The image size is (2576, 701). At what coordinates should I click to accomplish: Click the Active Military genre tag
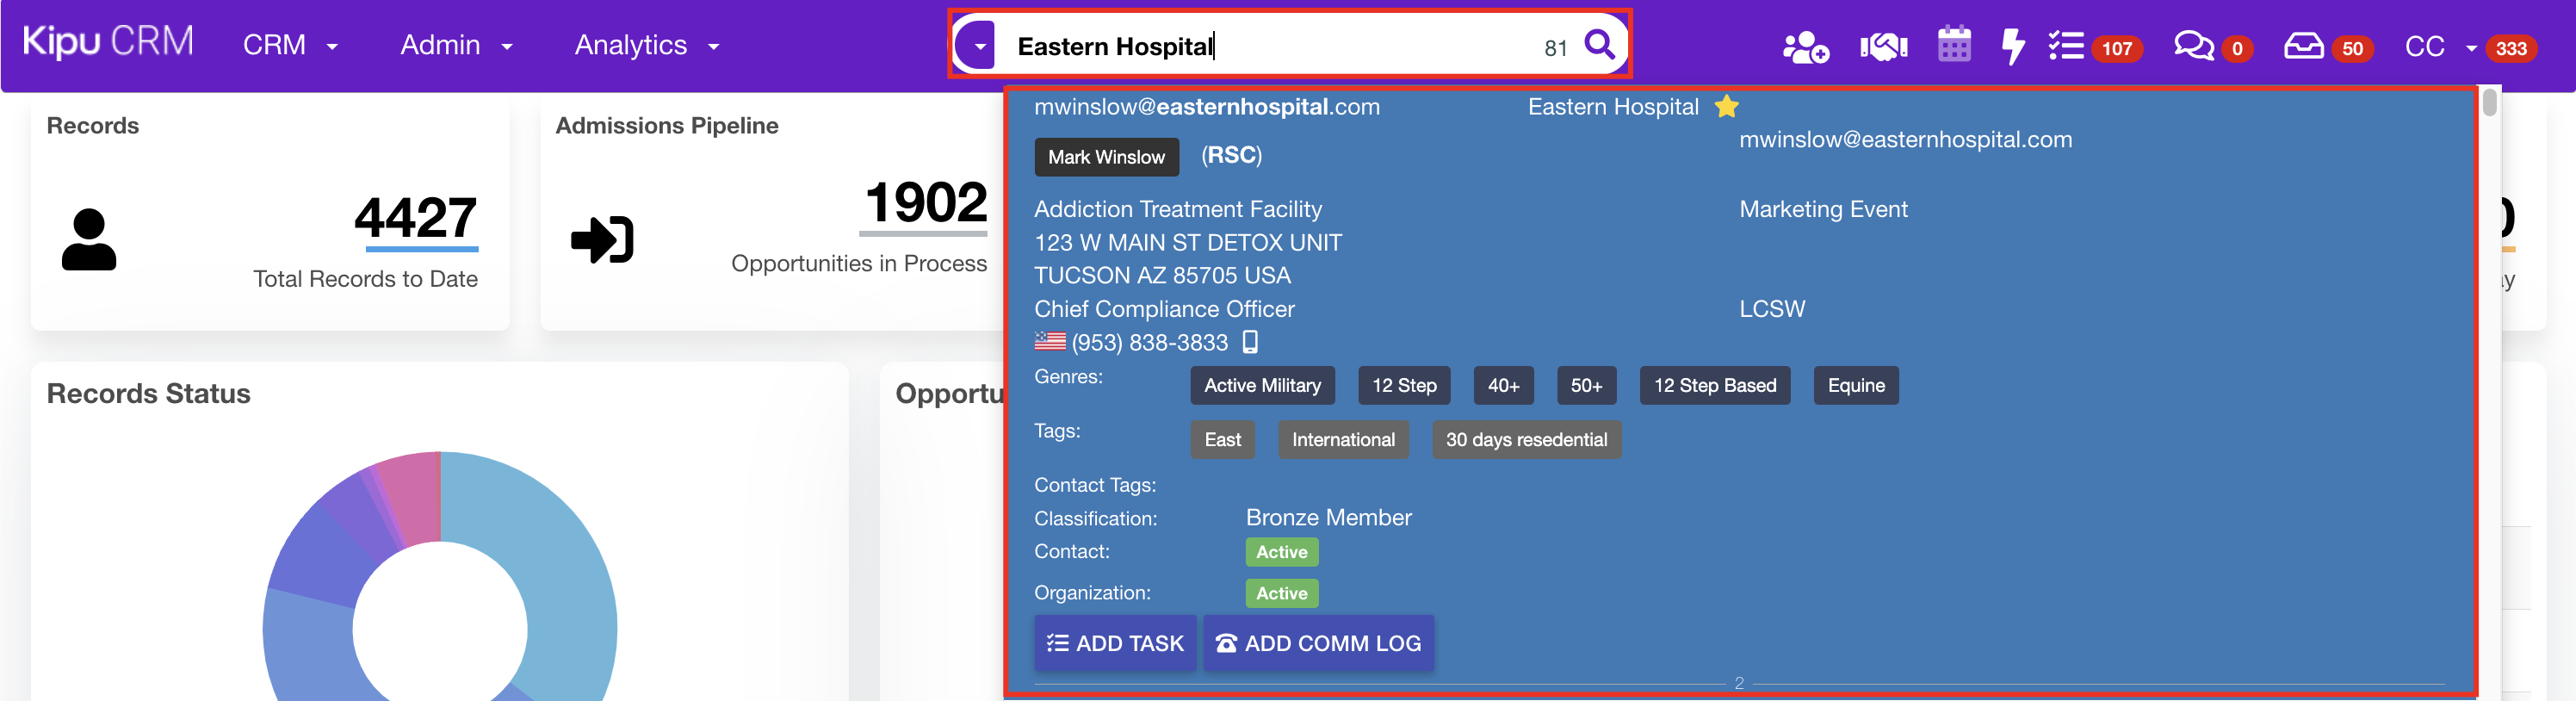coord(1262,386)
